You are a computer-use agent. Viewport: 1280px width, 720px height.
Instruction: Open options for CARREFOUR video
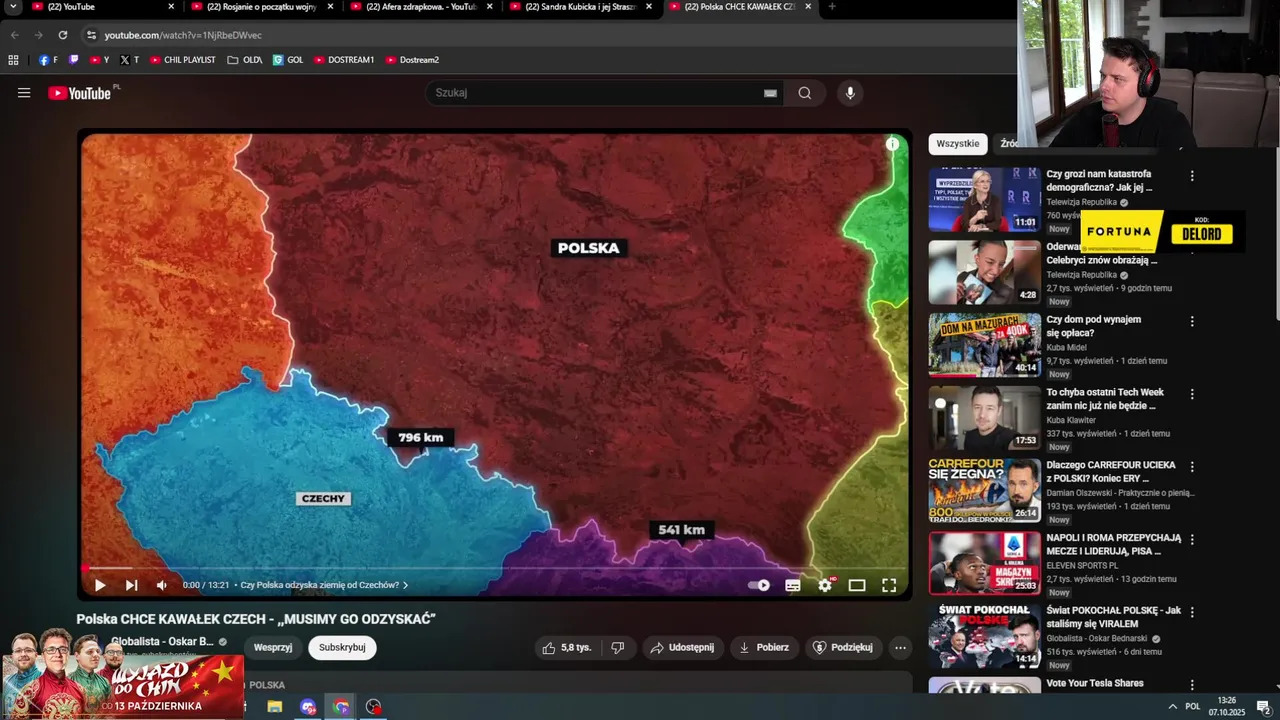click(x=1191, y=467)
